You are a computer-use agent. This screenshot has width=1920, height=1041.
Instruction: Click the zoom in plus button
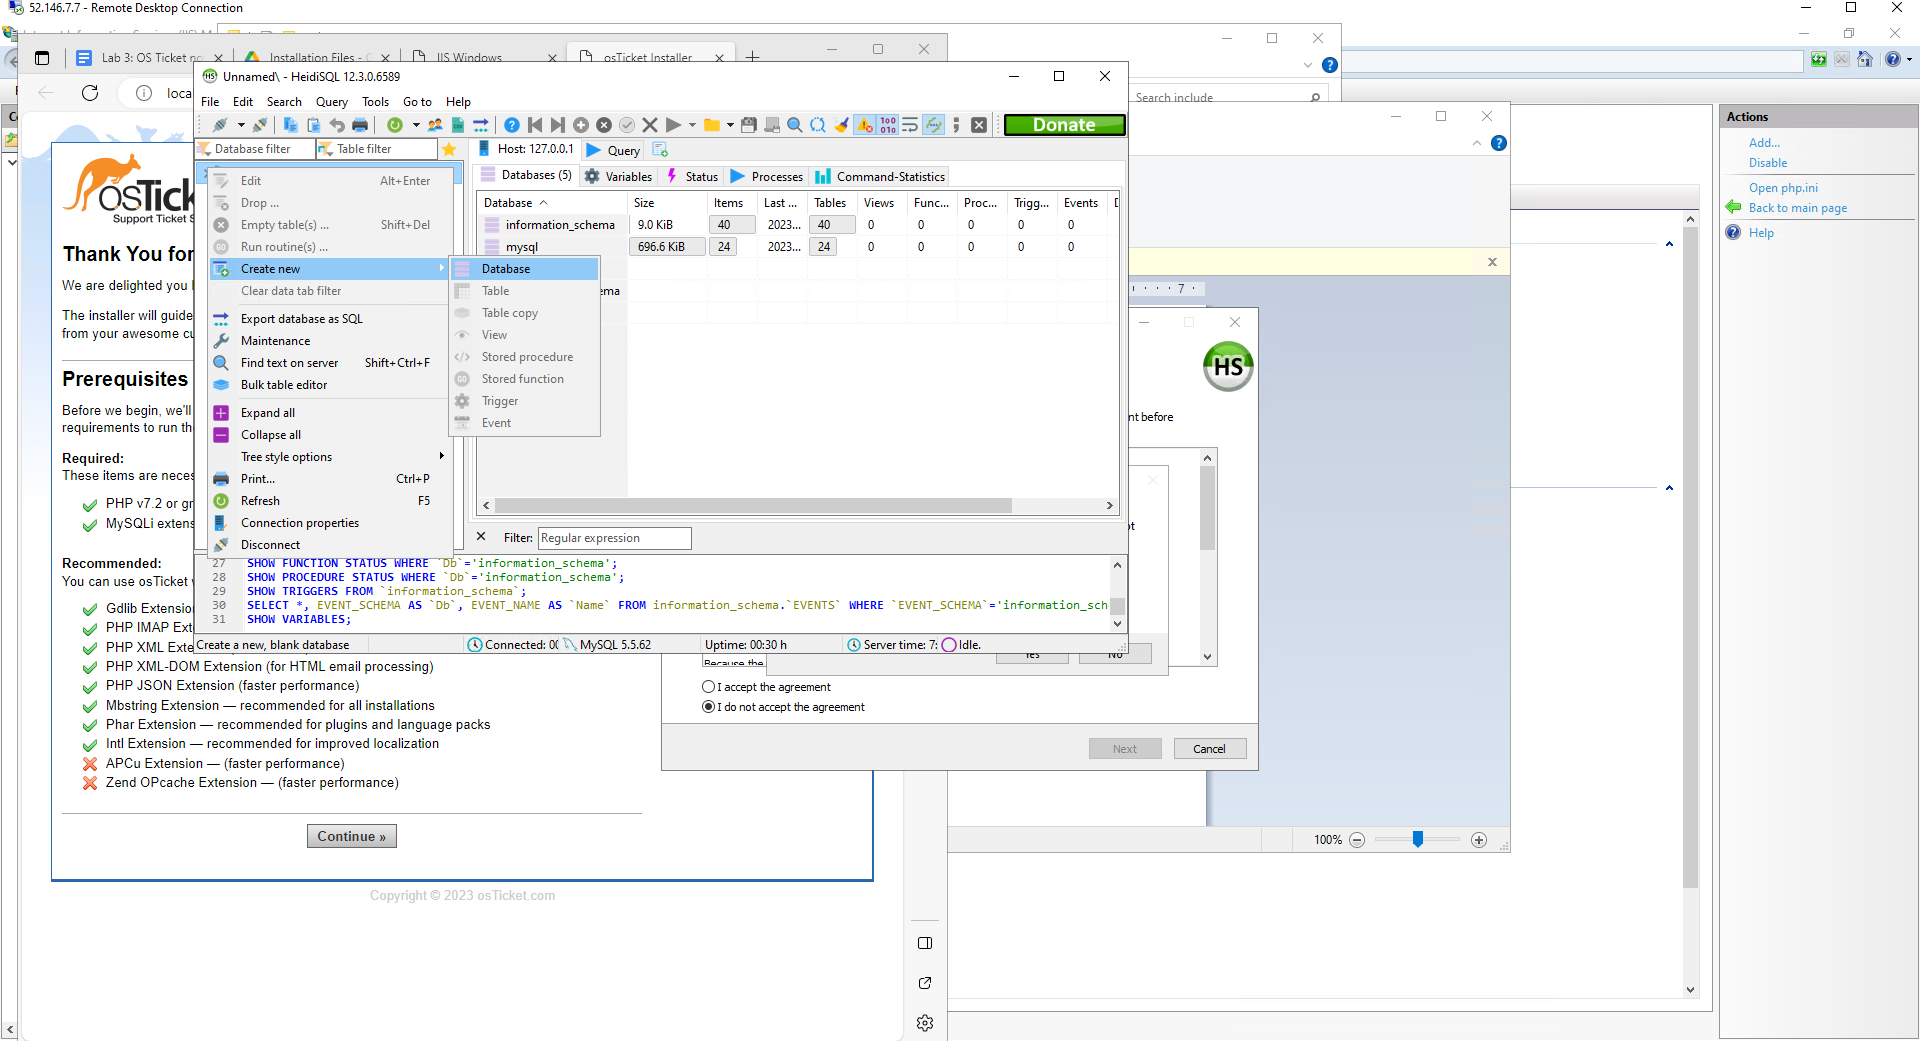coord(1479,840)
